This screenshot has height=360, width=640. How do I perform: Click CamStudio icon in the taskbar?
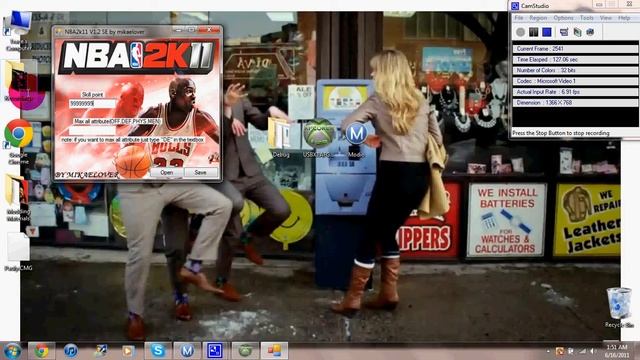tap(215, 351)
